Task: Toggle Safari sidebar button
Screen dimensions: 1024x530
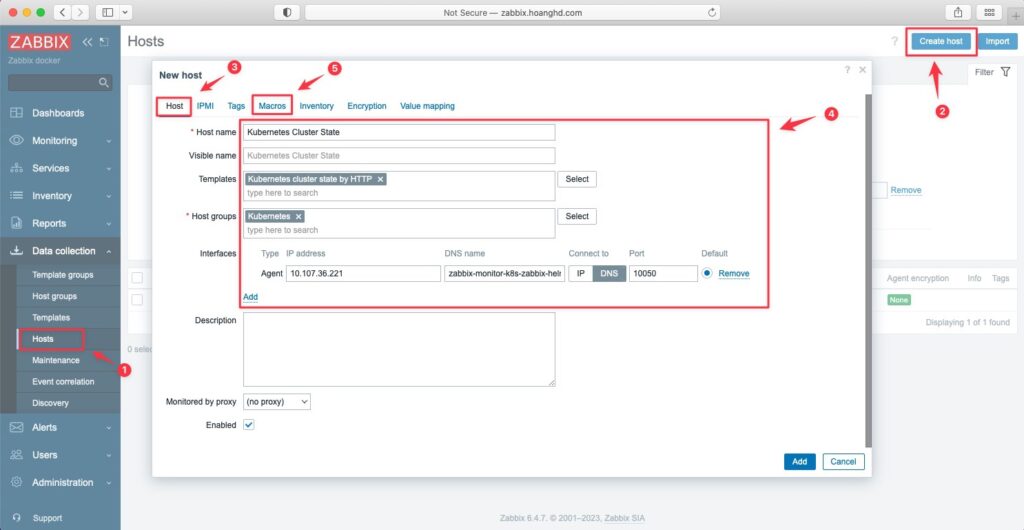Action: tap(108, 12)
